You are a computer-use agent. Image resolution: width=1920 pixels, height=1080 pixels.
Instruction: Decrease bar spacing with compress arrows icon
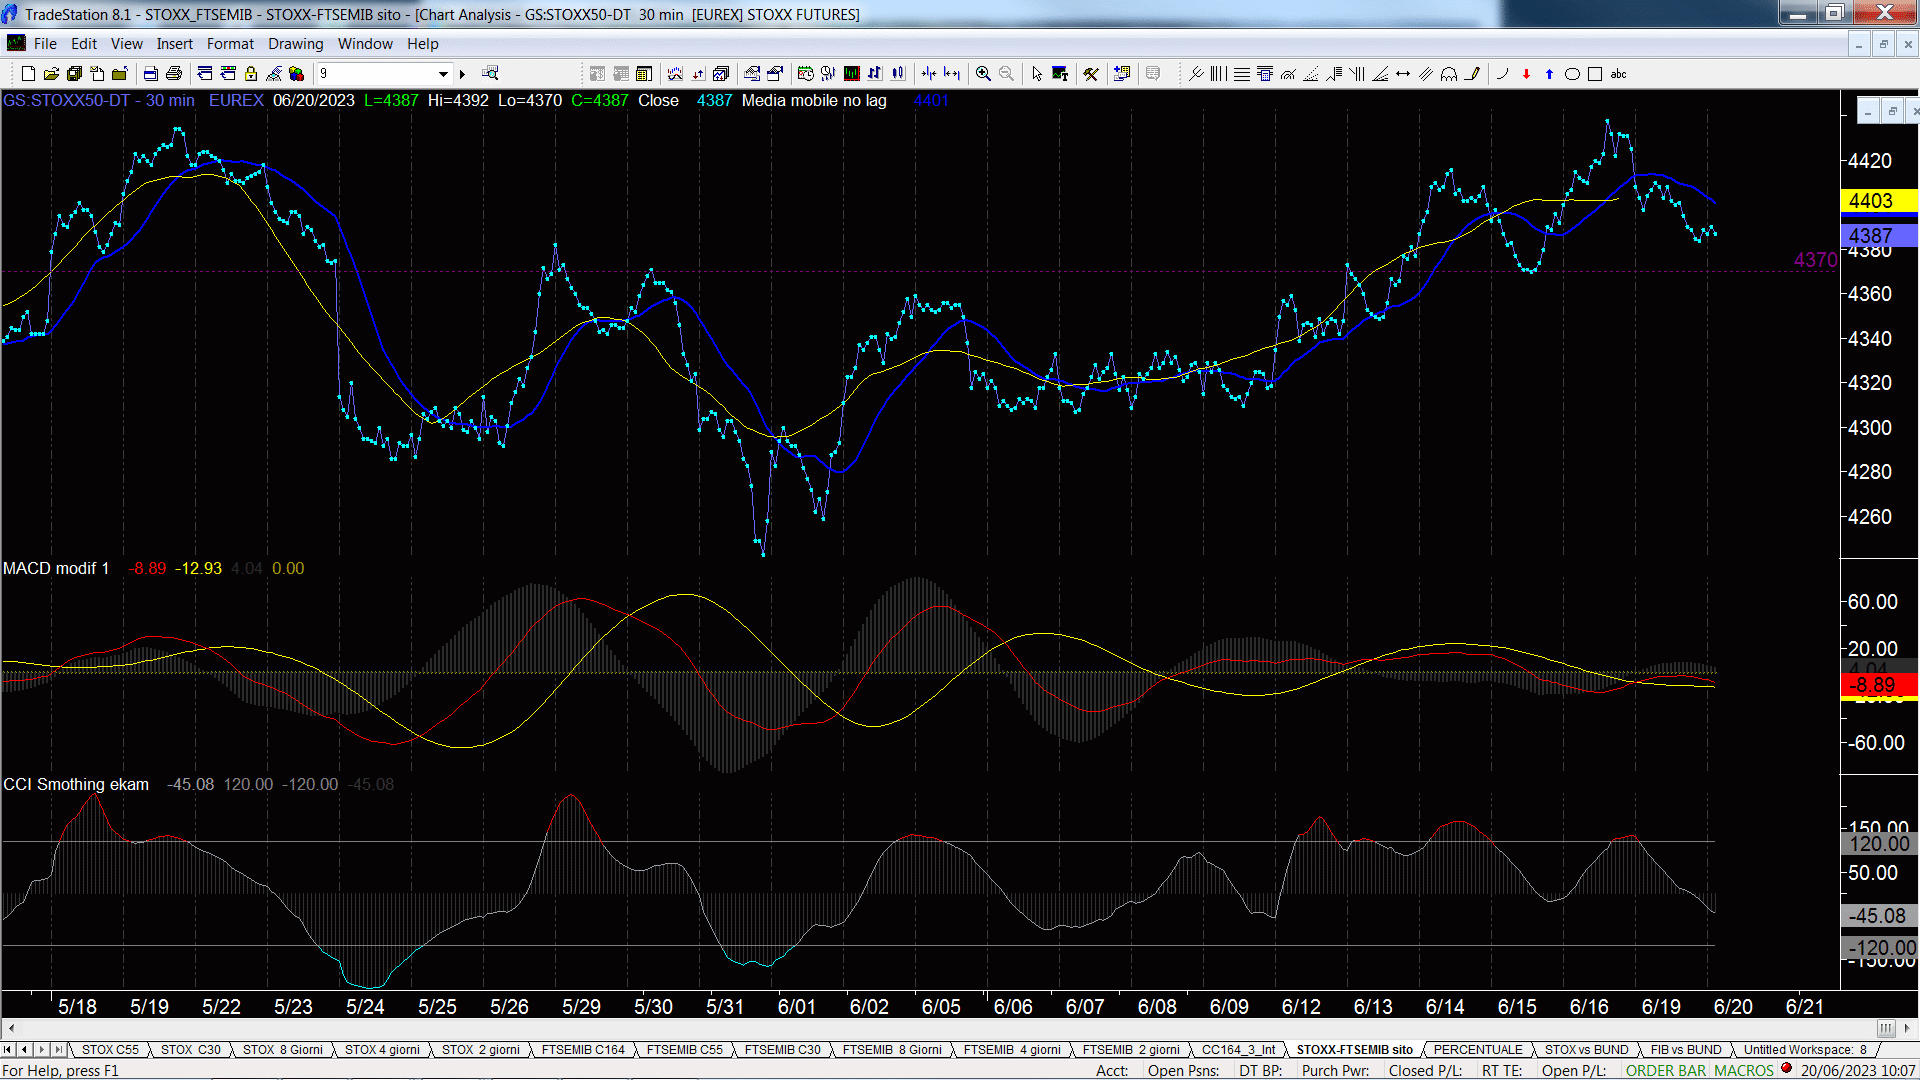tap(929, 74)
